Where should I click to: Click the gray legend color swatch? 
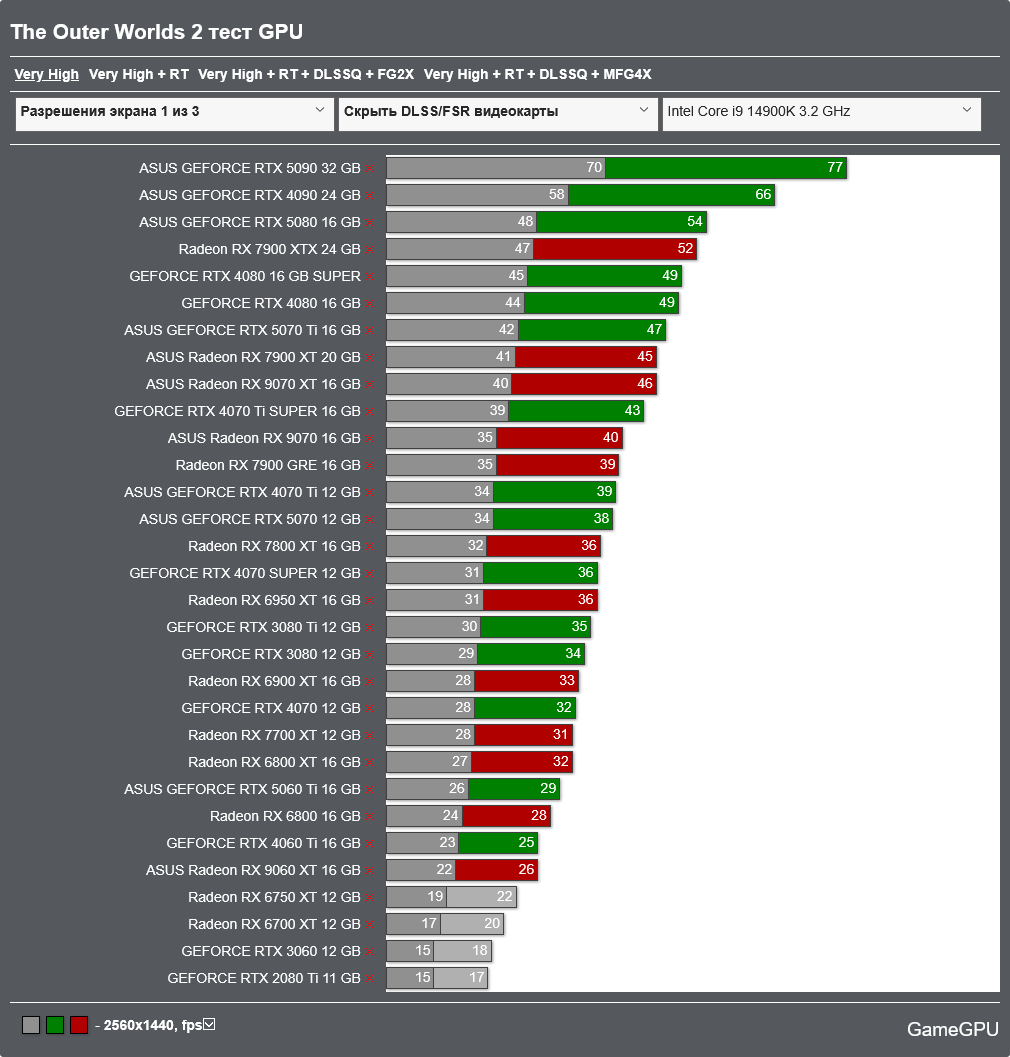31,1025
